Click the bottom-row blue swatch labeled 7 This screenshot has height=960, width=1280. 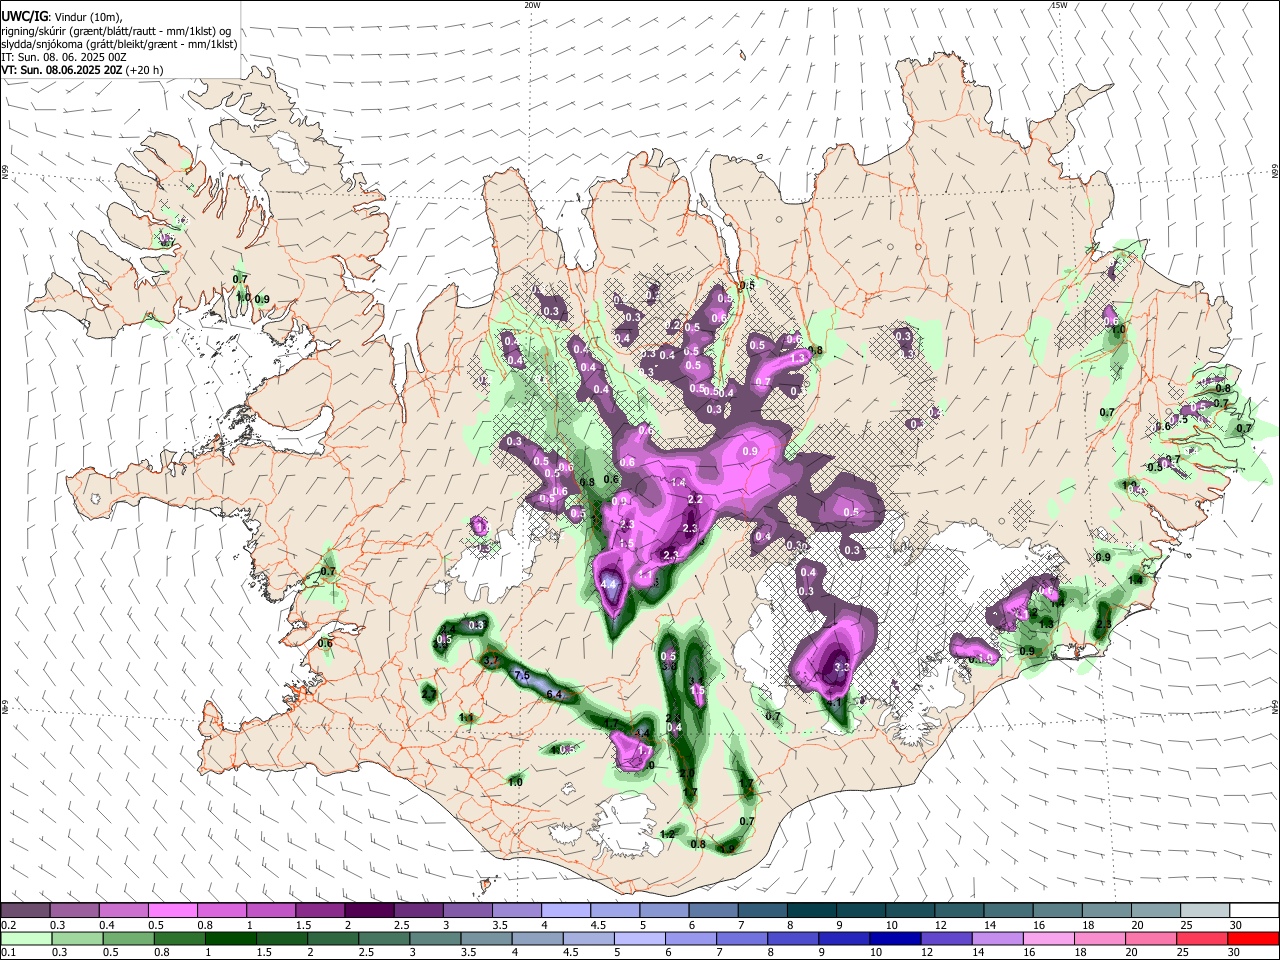click(741, 938)
